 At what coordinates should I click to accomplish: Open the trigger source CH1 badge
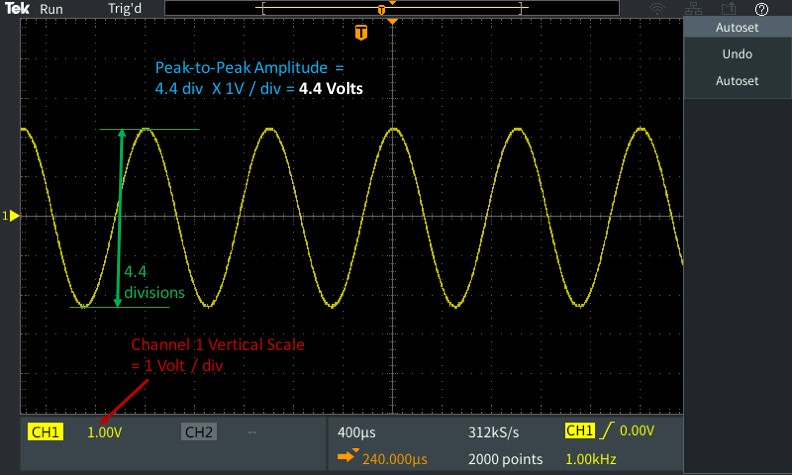click(579, 431)
